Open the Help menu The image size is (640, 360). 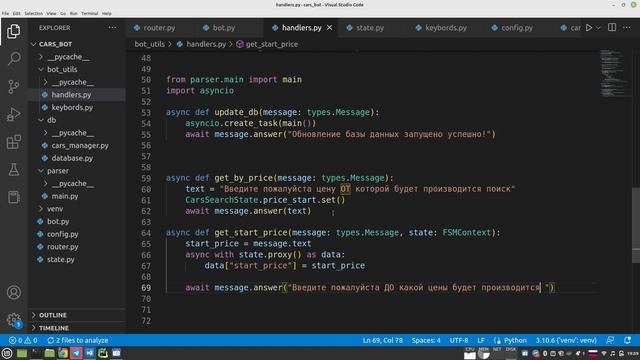pyautogui.click(x=107, y=13)
